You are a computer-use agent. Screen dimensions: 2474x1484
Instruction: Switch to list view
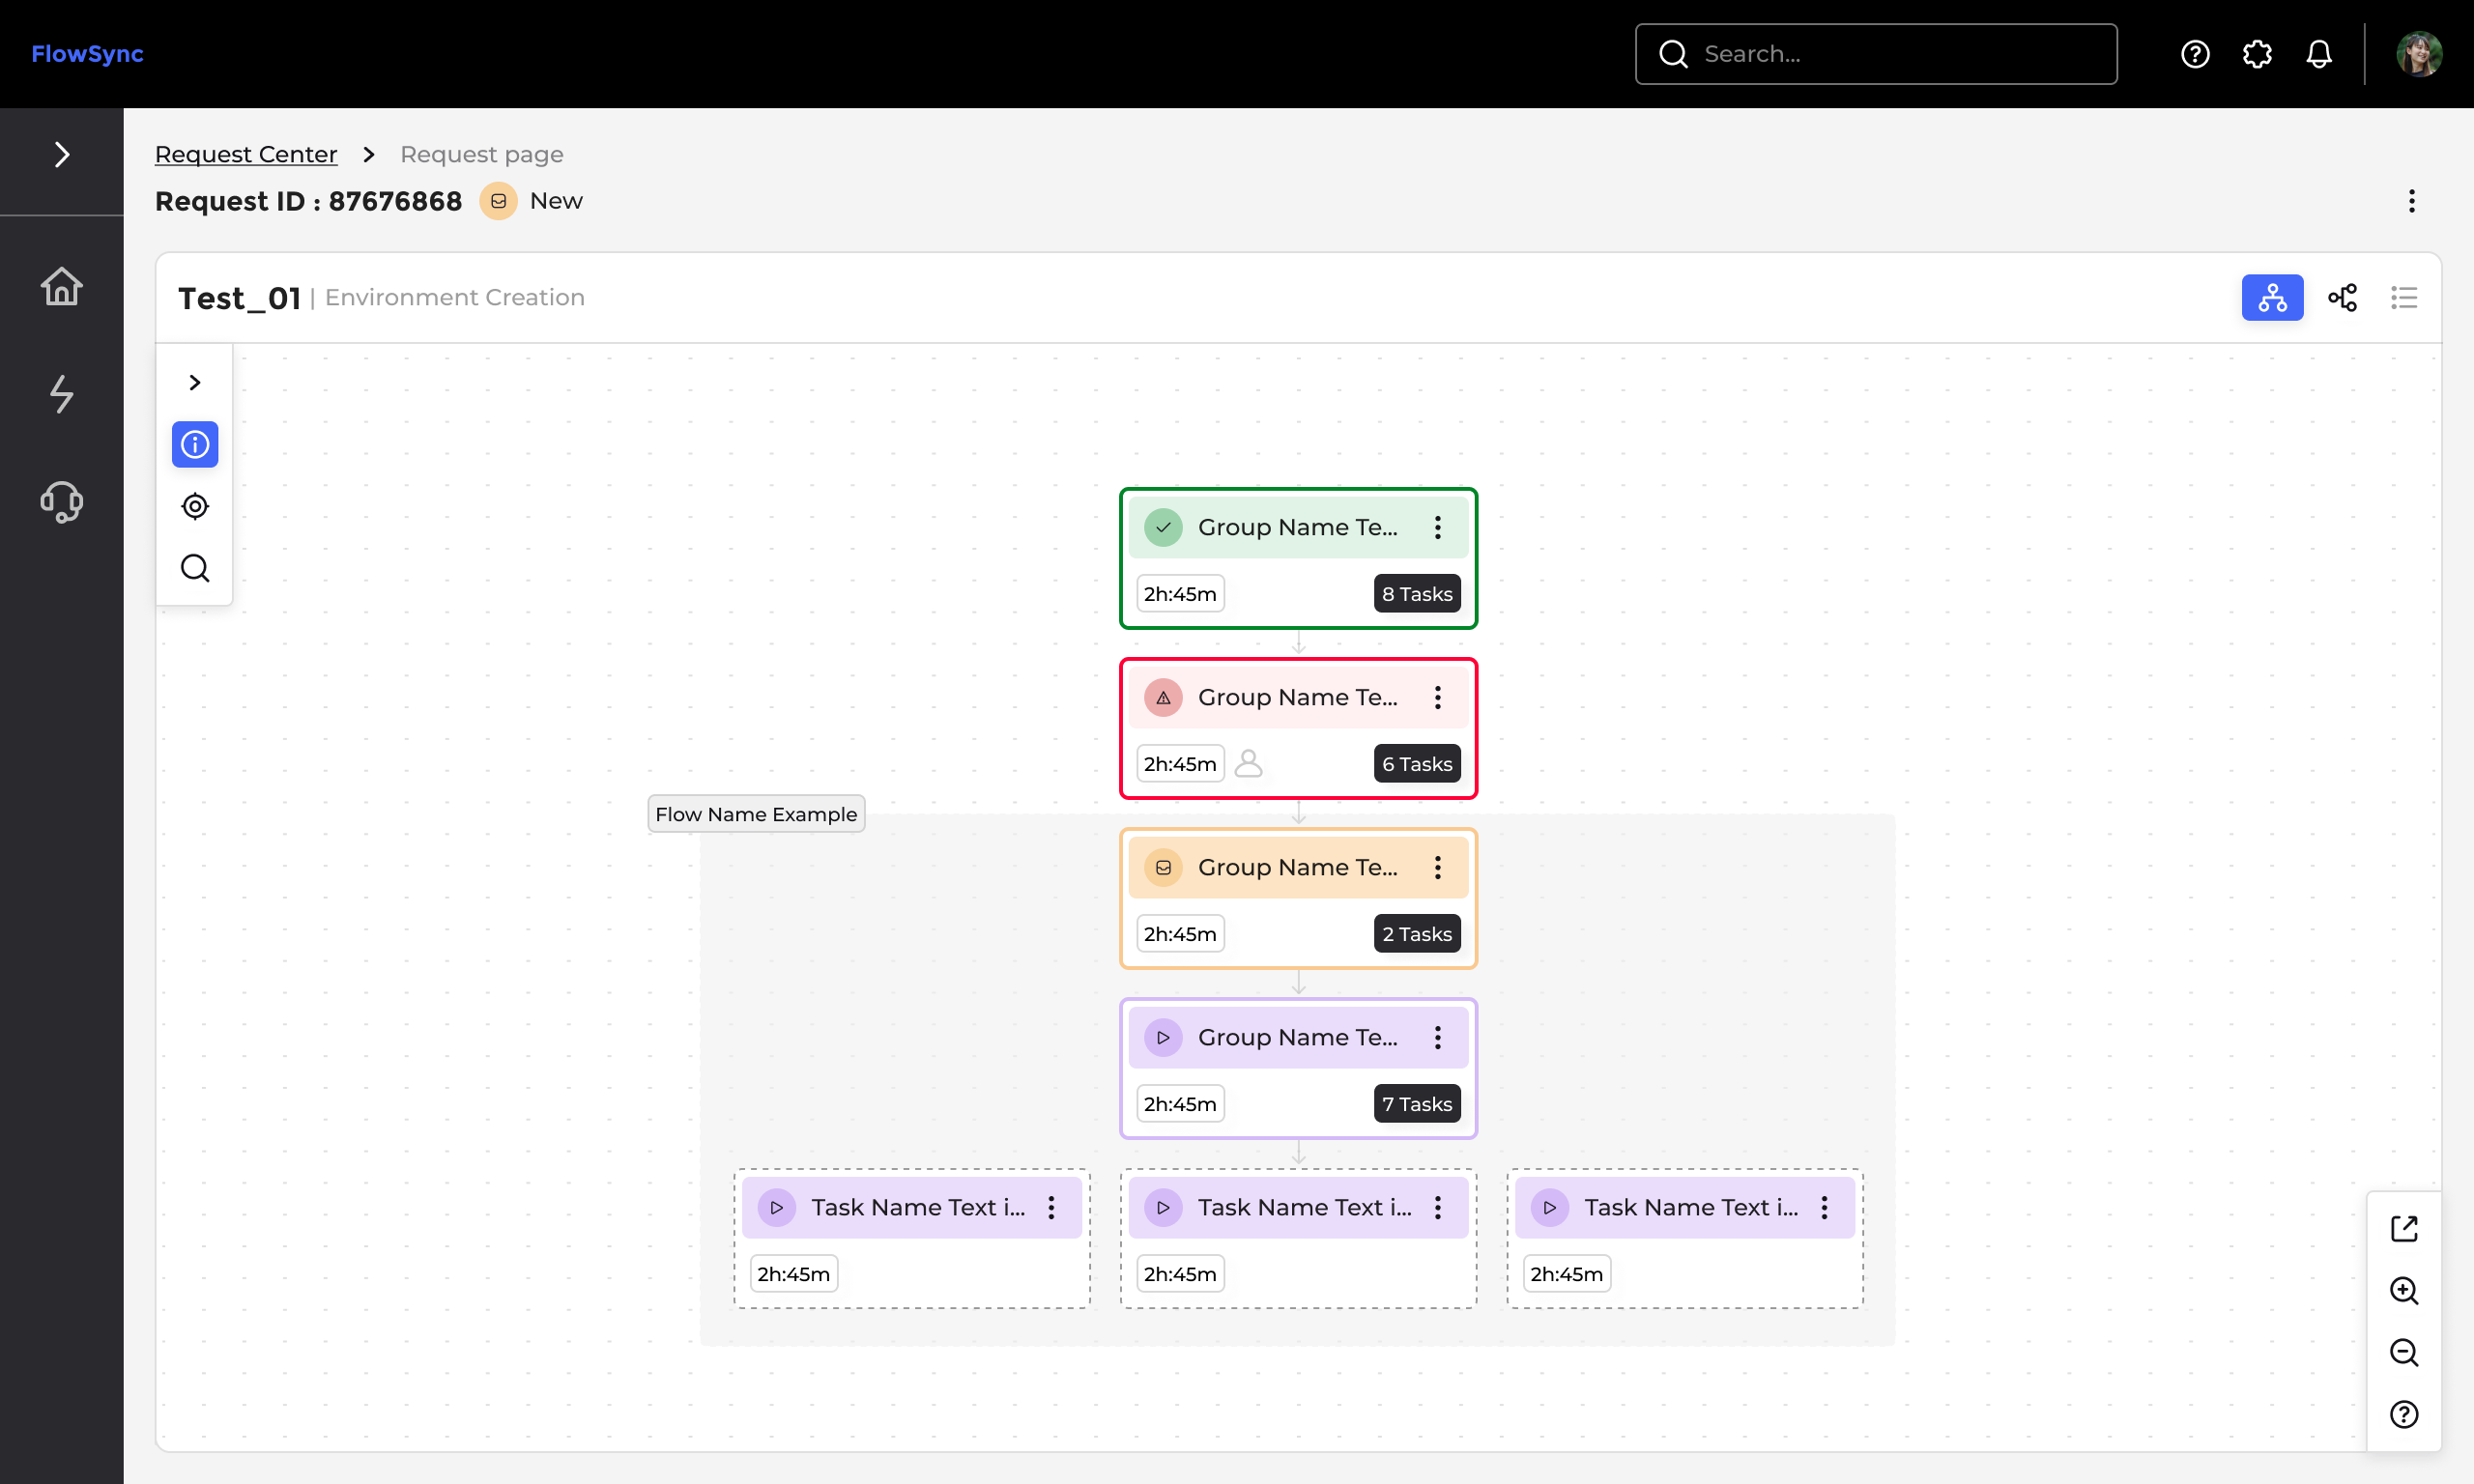pos(2403,298)
